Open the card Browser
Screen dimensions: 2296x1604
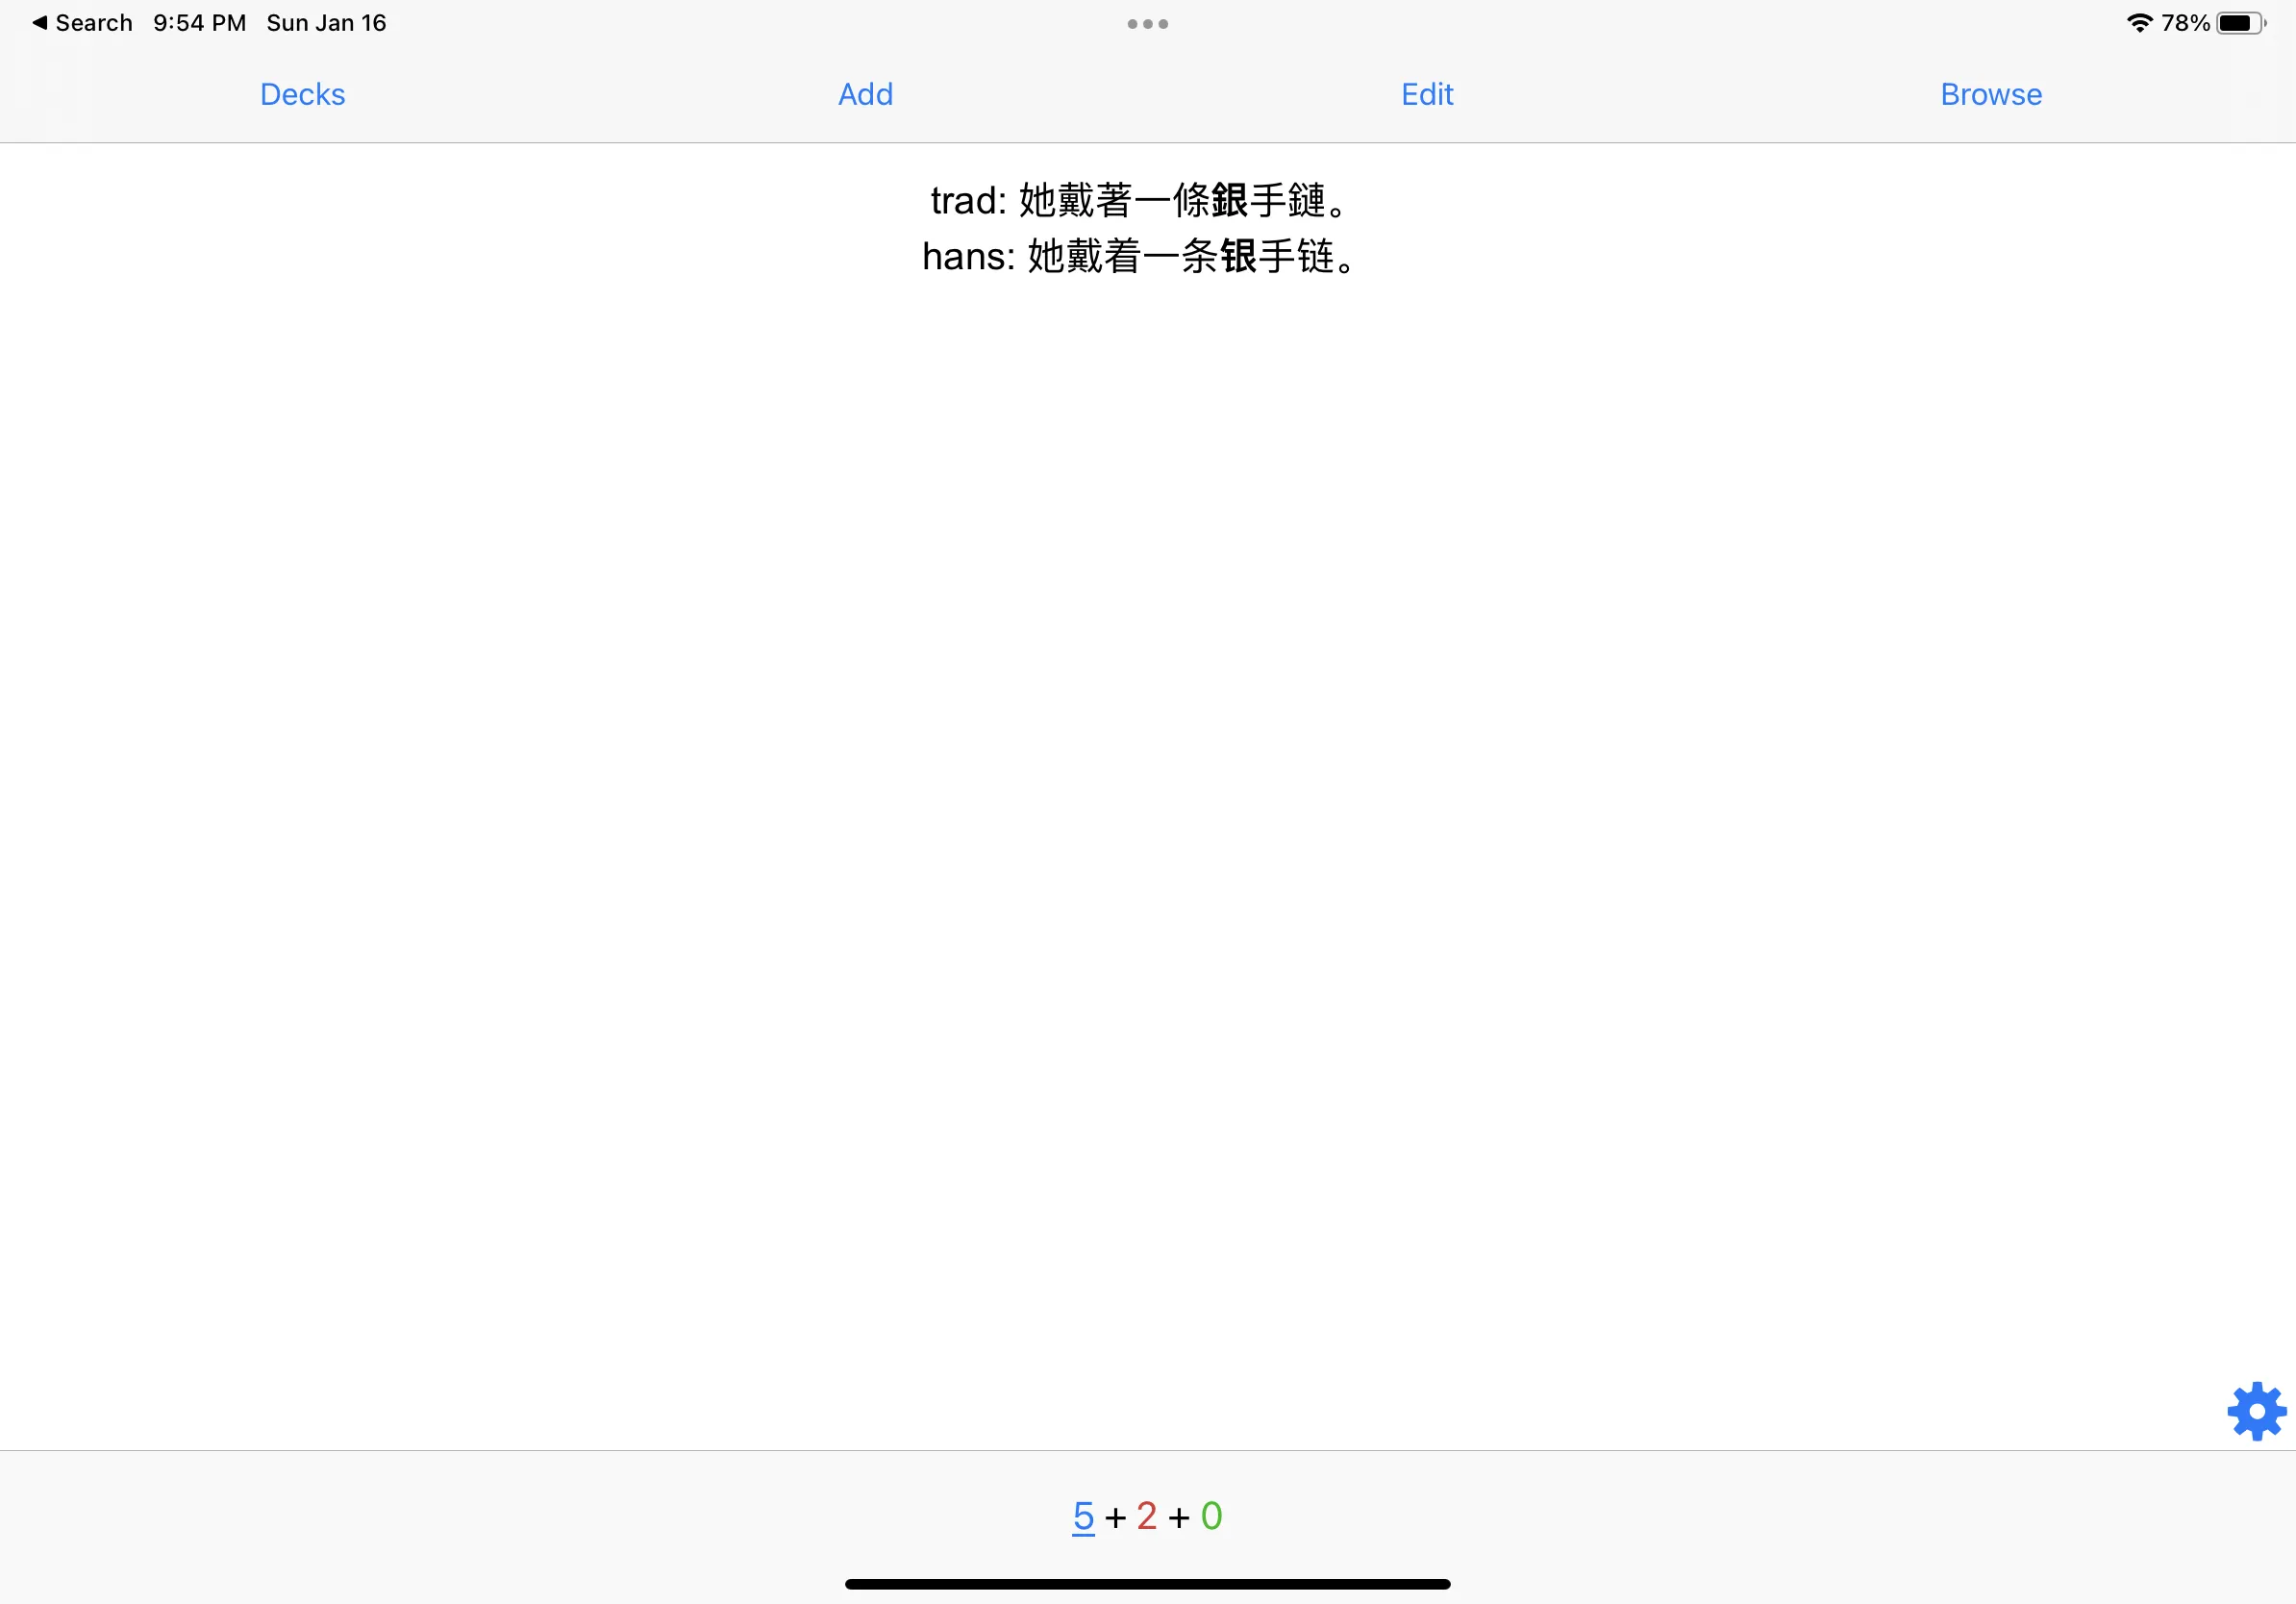pos(1990,93)
